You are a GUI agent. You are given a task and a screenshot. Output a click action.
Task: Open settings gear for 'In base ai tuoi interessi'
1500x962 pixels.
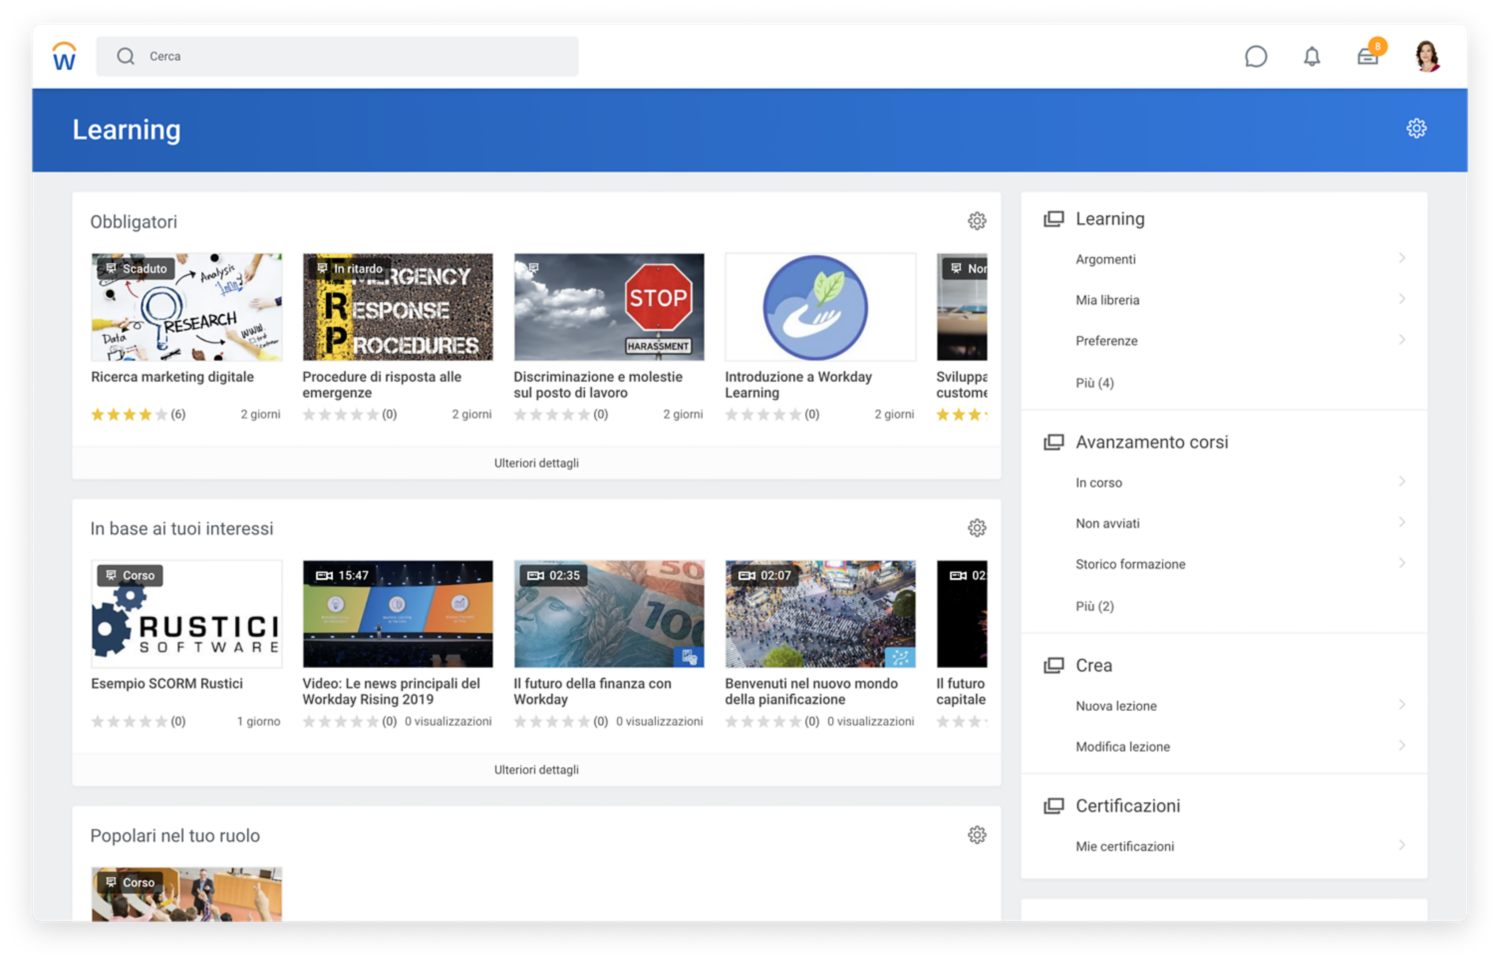977,527
